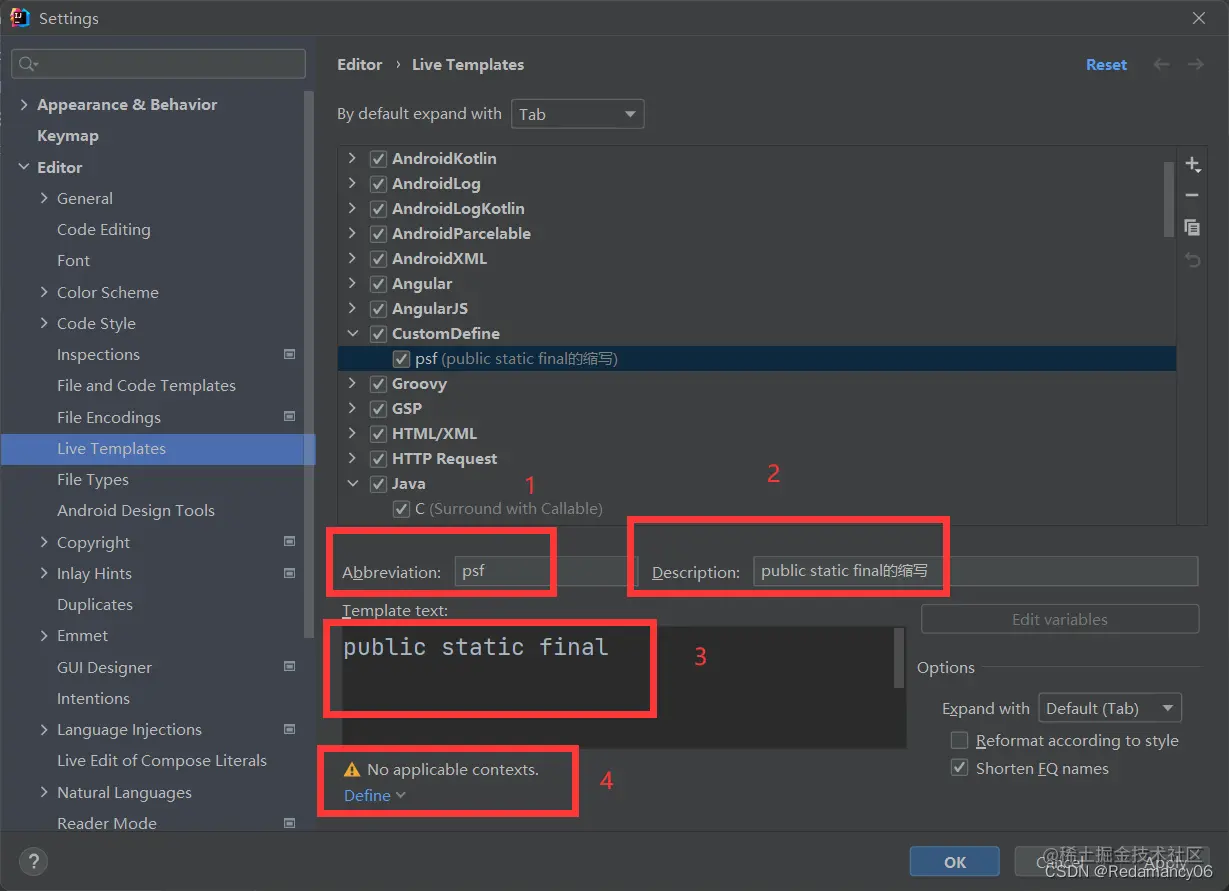
Task: Click project-level icon beside Language Injections
Action: tap(290, 729)
